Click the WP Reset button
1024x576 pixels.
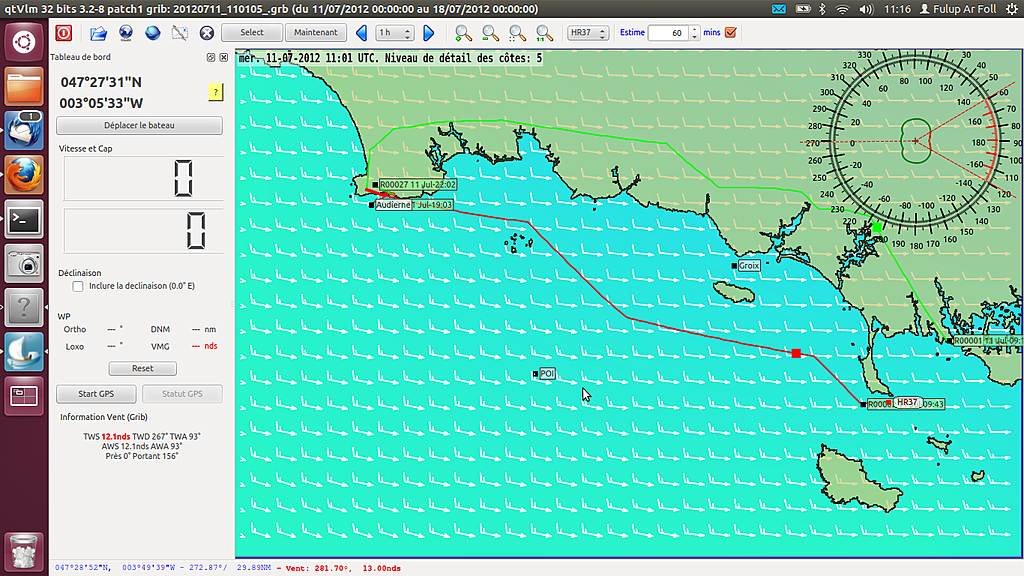coord(142,368)
